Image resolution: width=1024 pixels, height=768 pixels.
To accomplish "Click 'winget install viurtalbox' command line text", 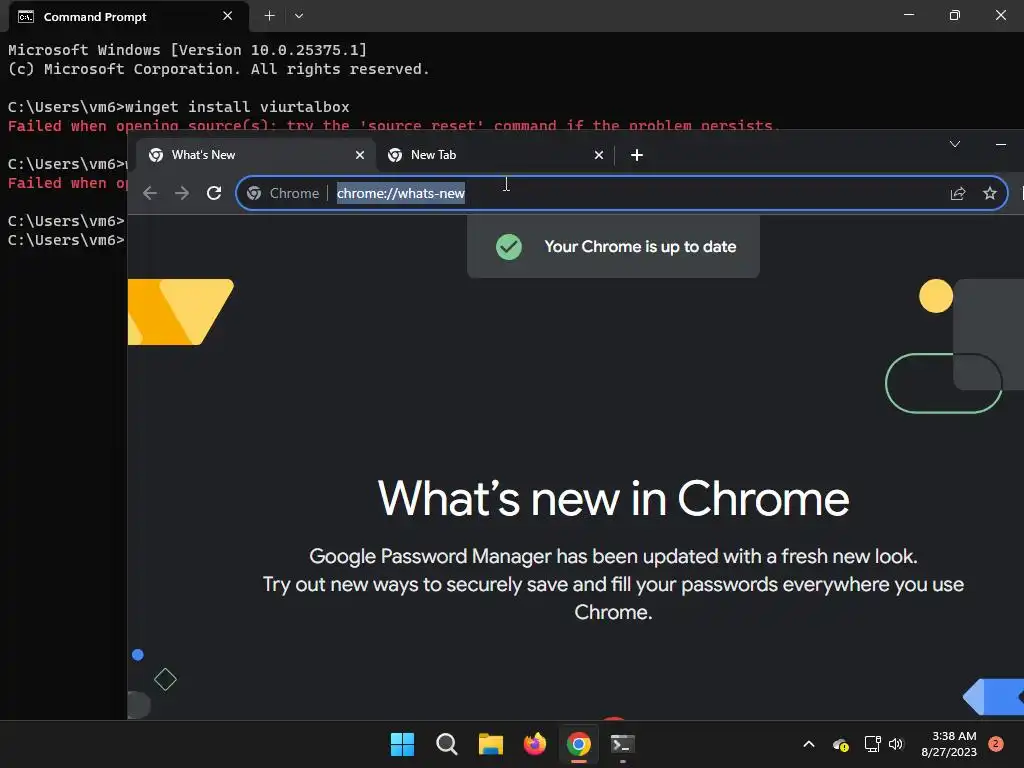I will [236, 106].
